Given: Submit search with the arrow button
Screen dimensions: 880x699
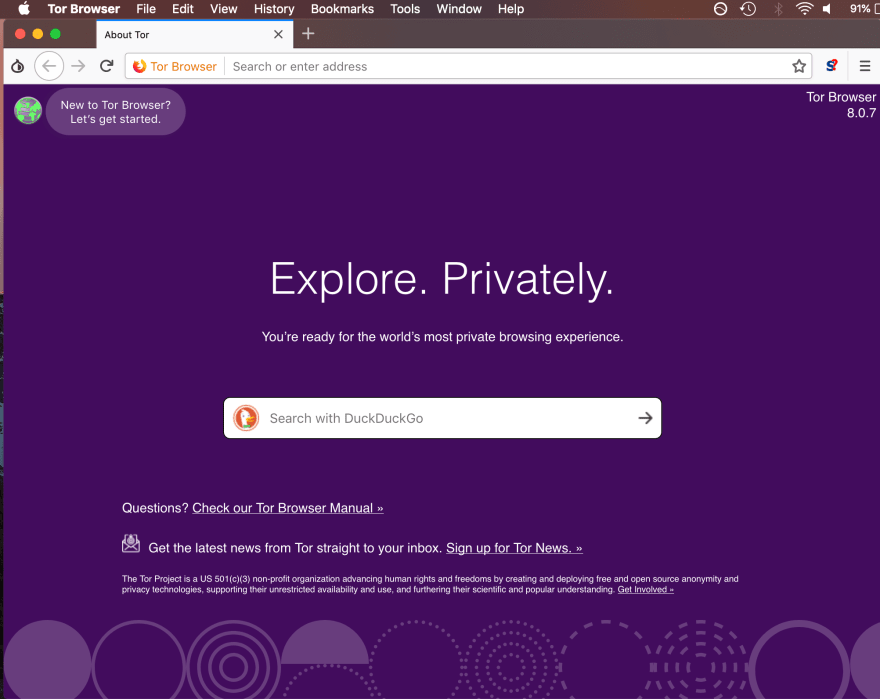Looking at the screenshot, I should (x=645, y=418).
